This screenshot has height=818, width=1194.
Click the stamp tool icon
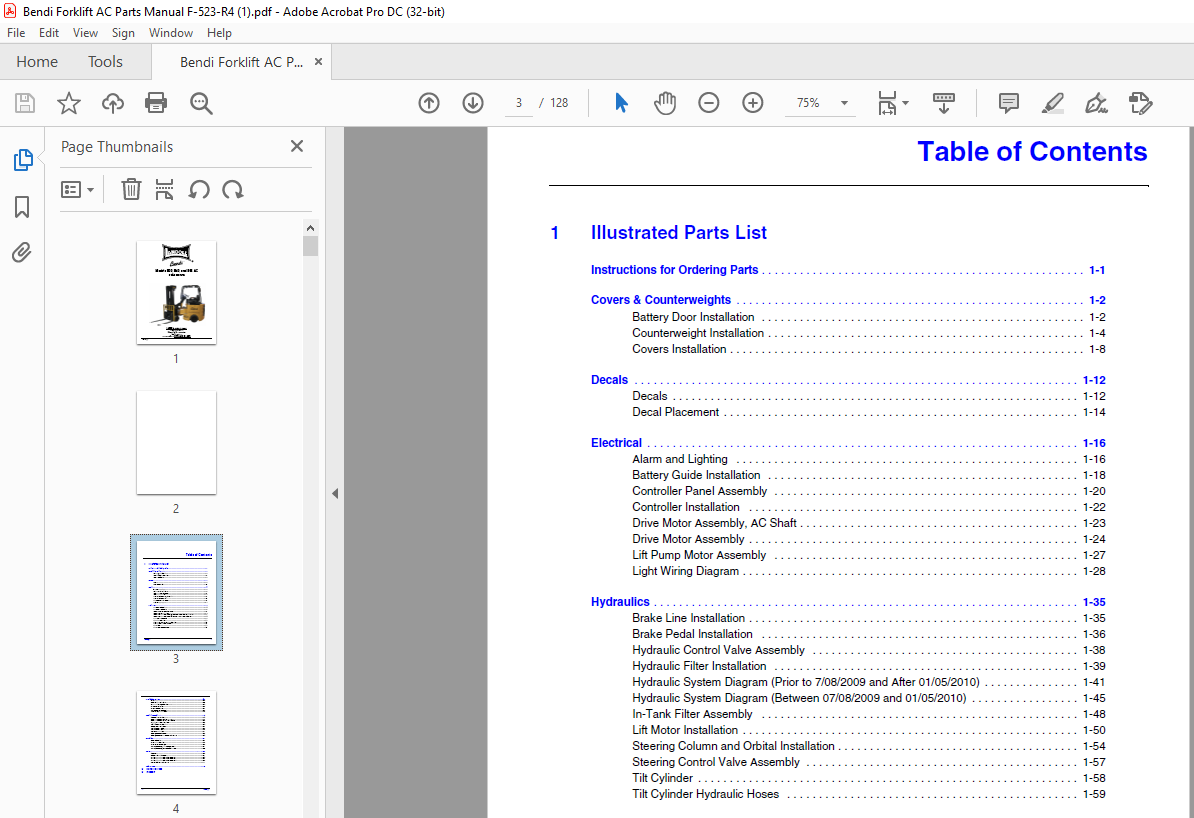click(x=1140, y=103)
